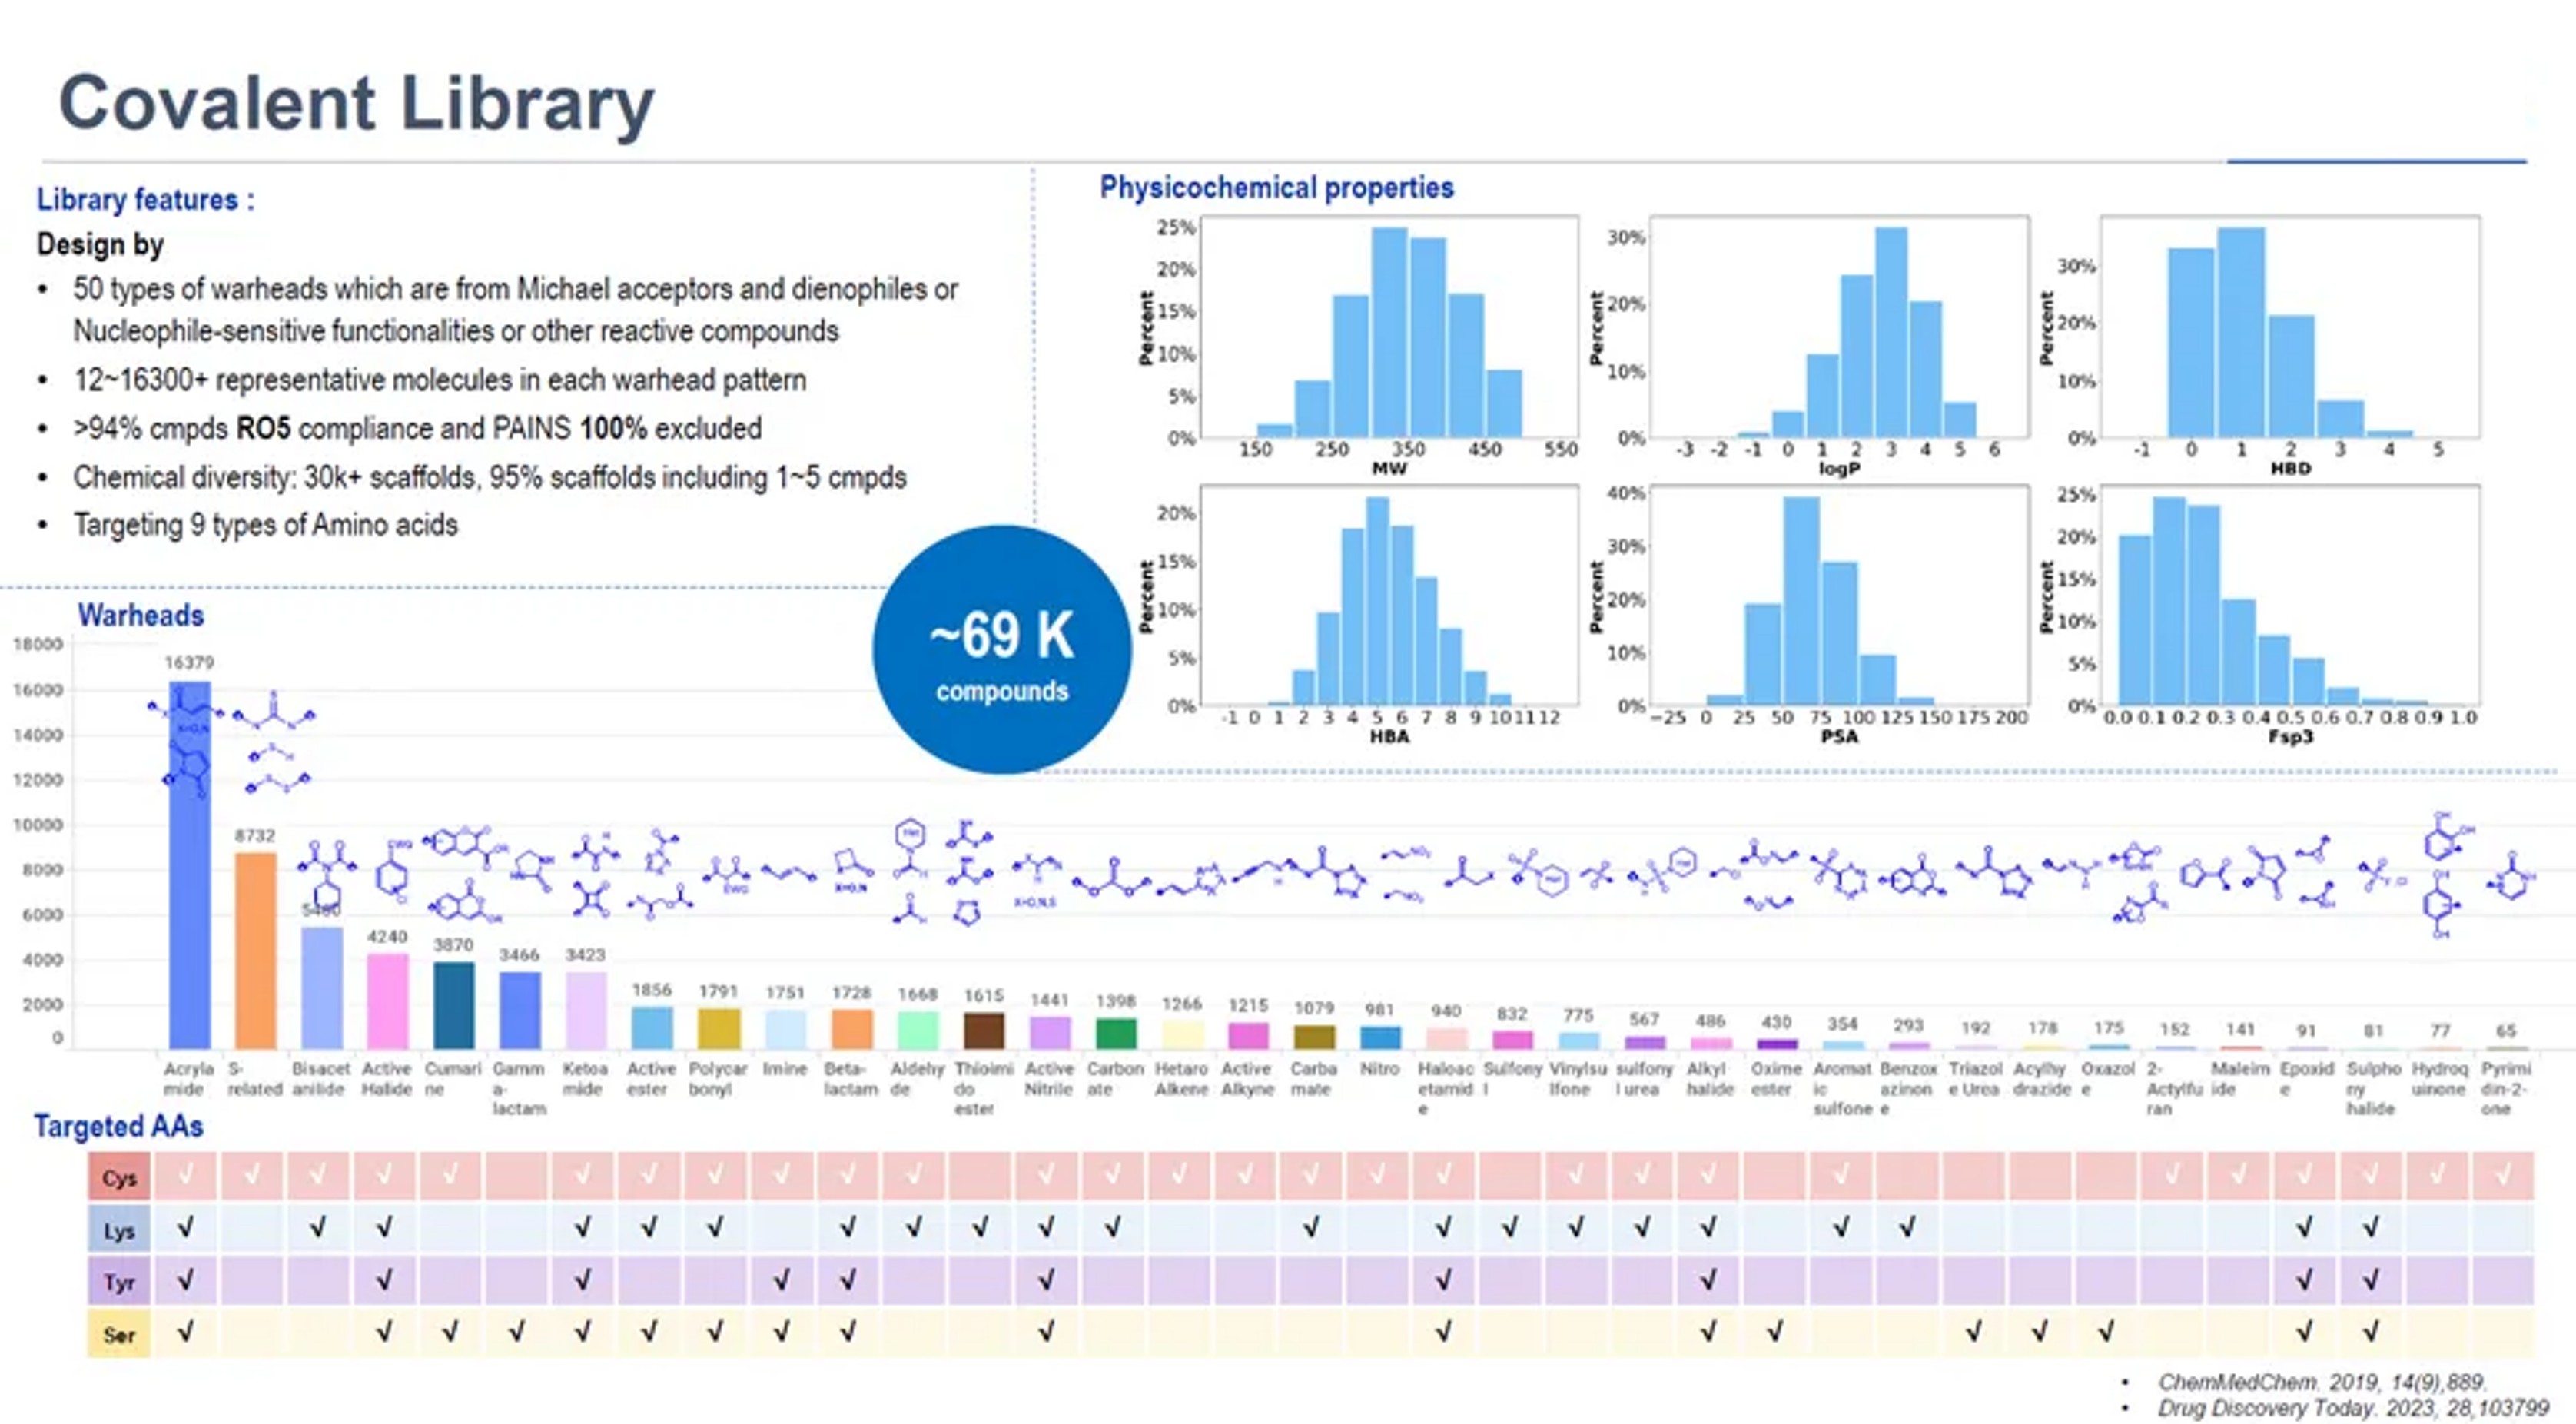Click the blue ~69 K compounds circle
This screenshot has height=1424, width=2576.
coord(1001,650)
